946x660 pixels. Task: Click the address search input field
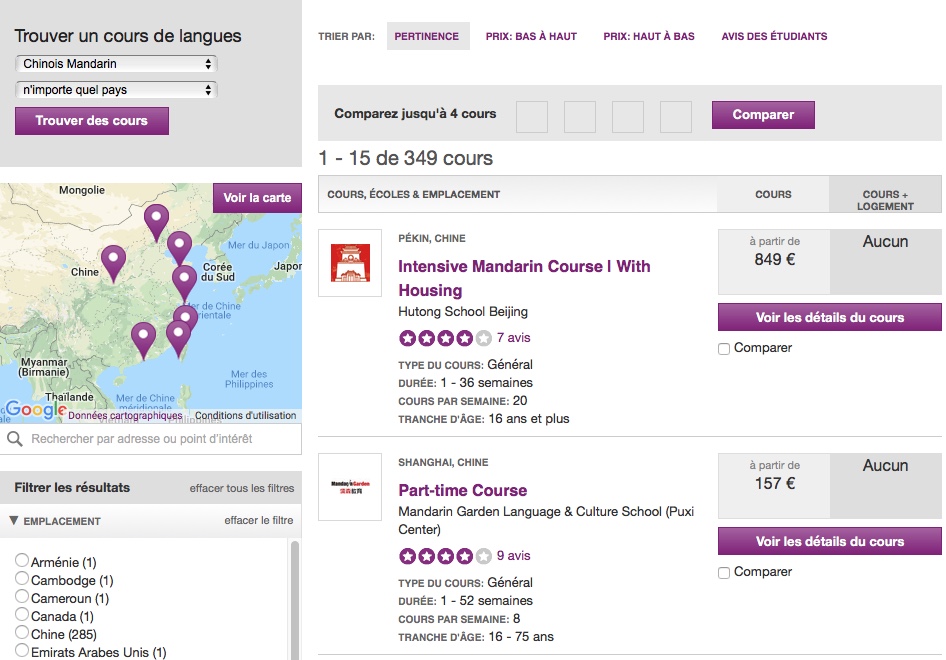tap(160, 439)
